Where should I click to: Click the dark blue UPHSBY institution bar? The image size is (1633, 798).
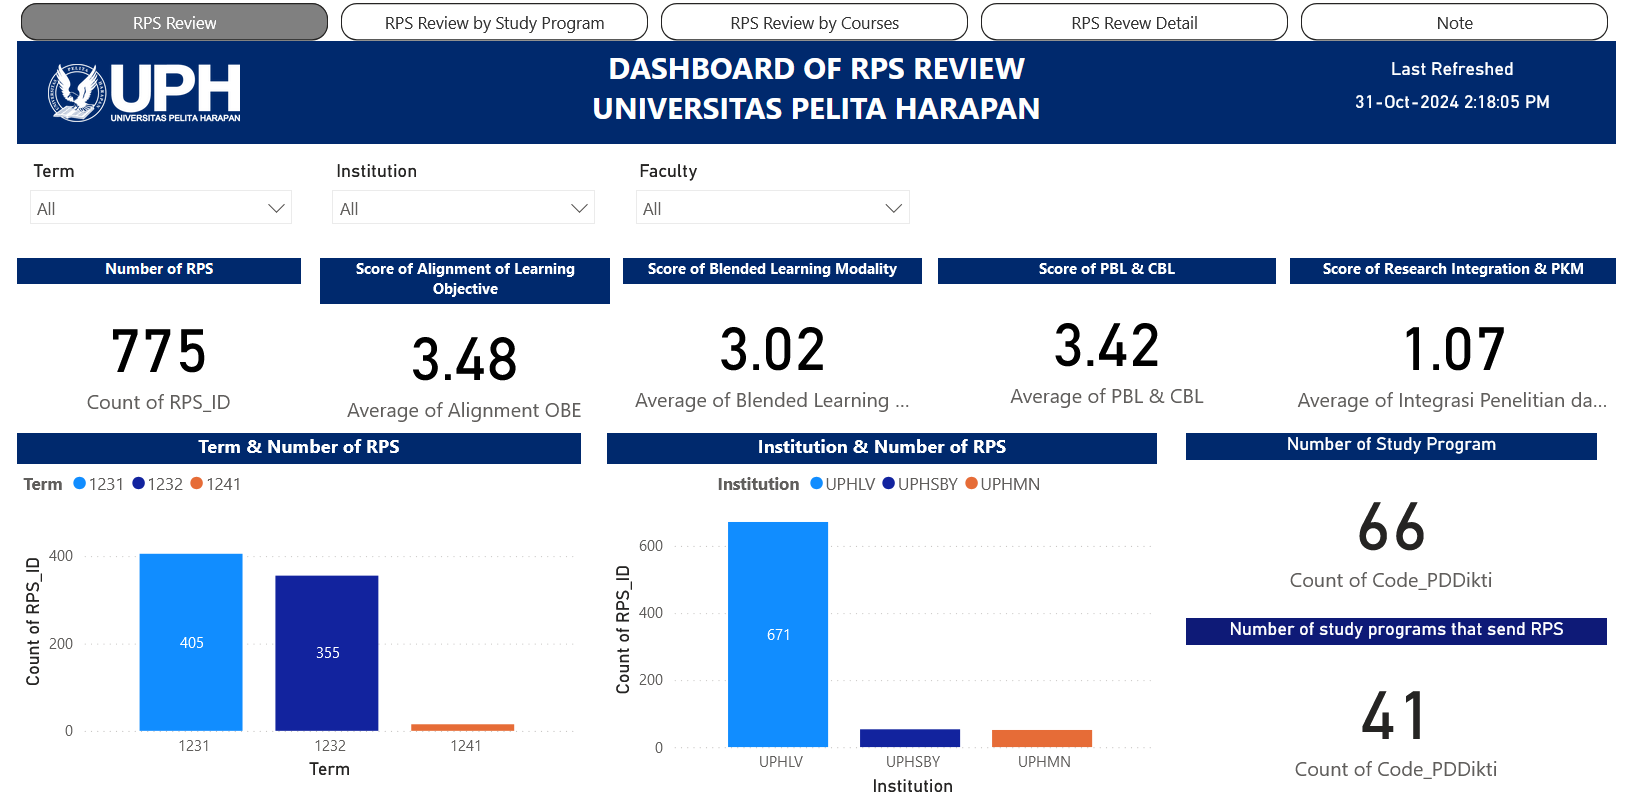tap(910, 738)
